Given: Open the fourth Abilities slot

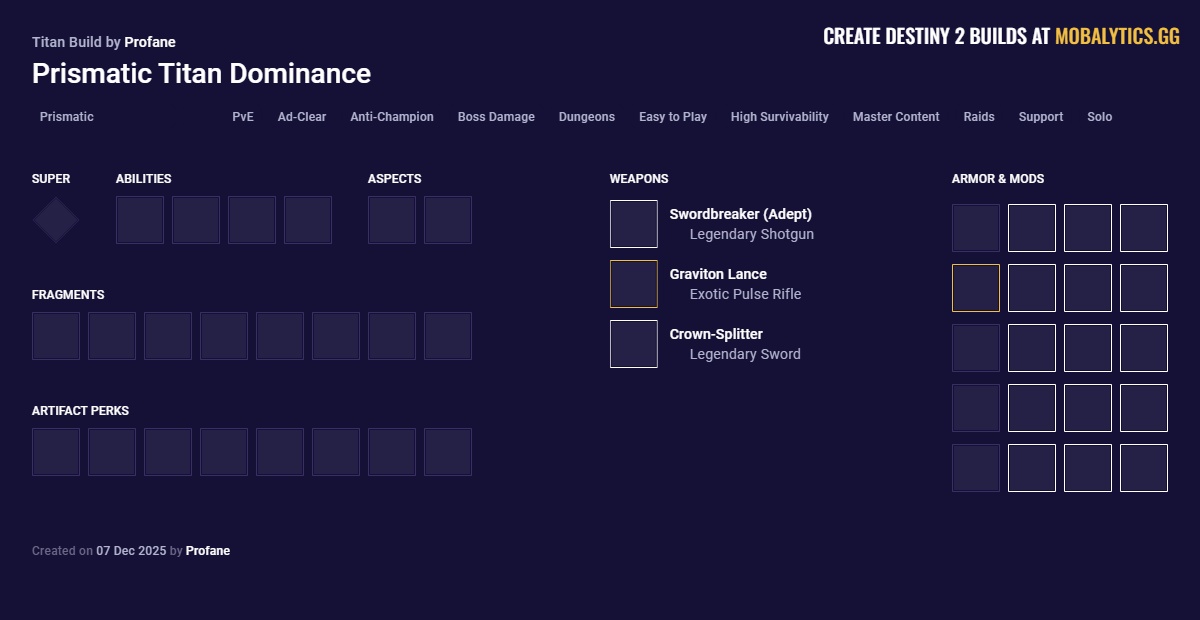Looking at the screenshot, I should click(308, 219).
